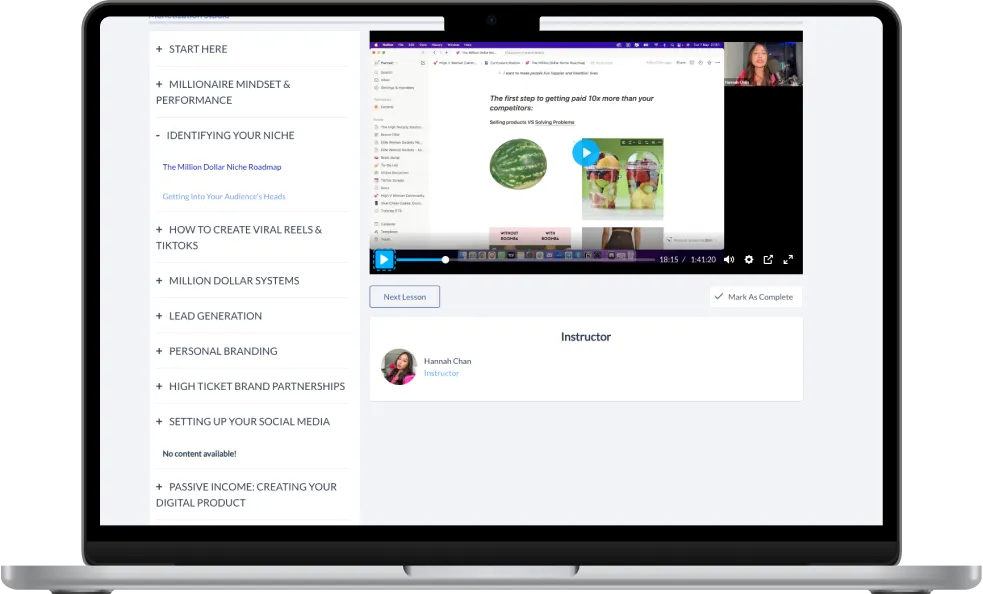Viewport: 983px width, 594px height.
Task: Expand the START HERE section
Action: (192, 49)
